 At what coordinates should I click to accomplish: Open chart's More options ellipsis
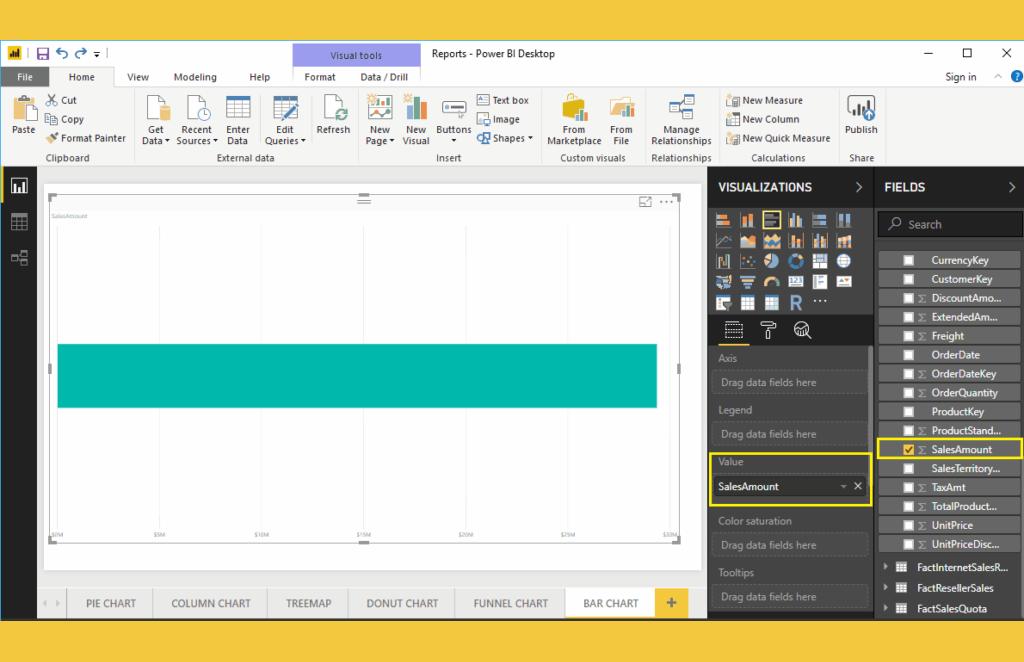pos(666,202)
